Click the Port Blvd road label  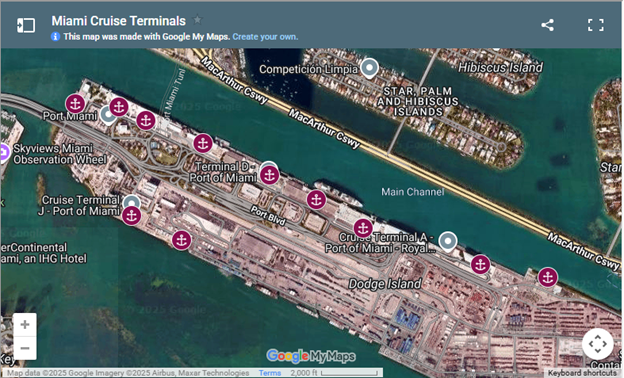pos(268,216)
